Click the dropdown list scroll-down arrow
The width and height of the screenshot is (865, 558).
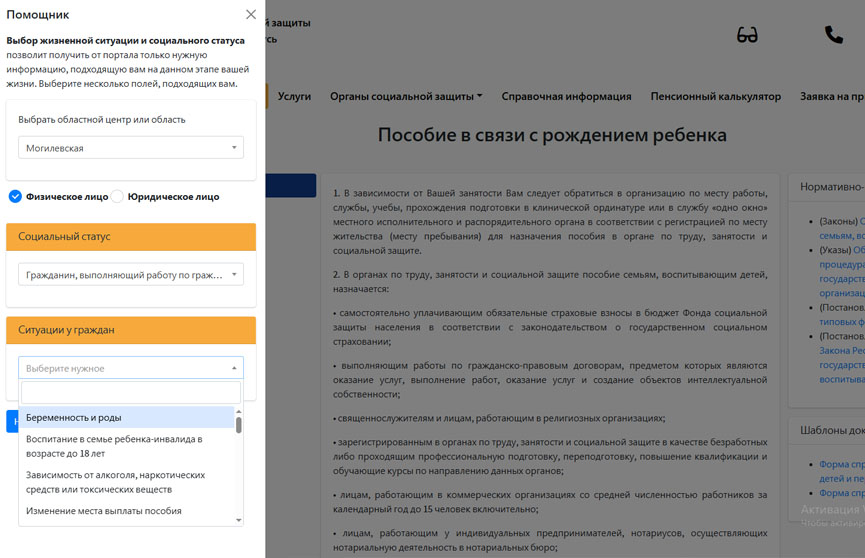[x=238, y=520]
